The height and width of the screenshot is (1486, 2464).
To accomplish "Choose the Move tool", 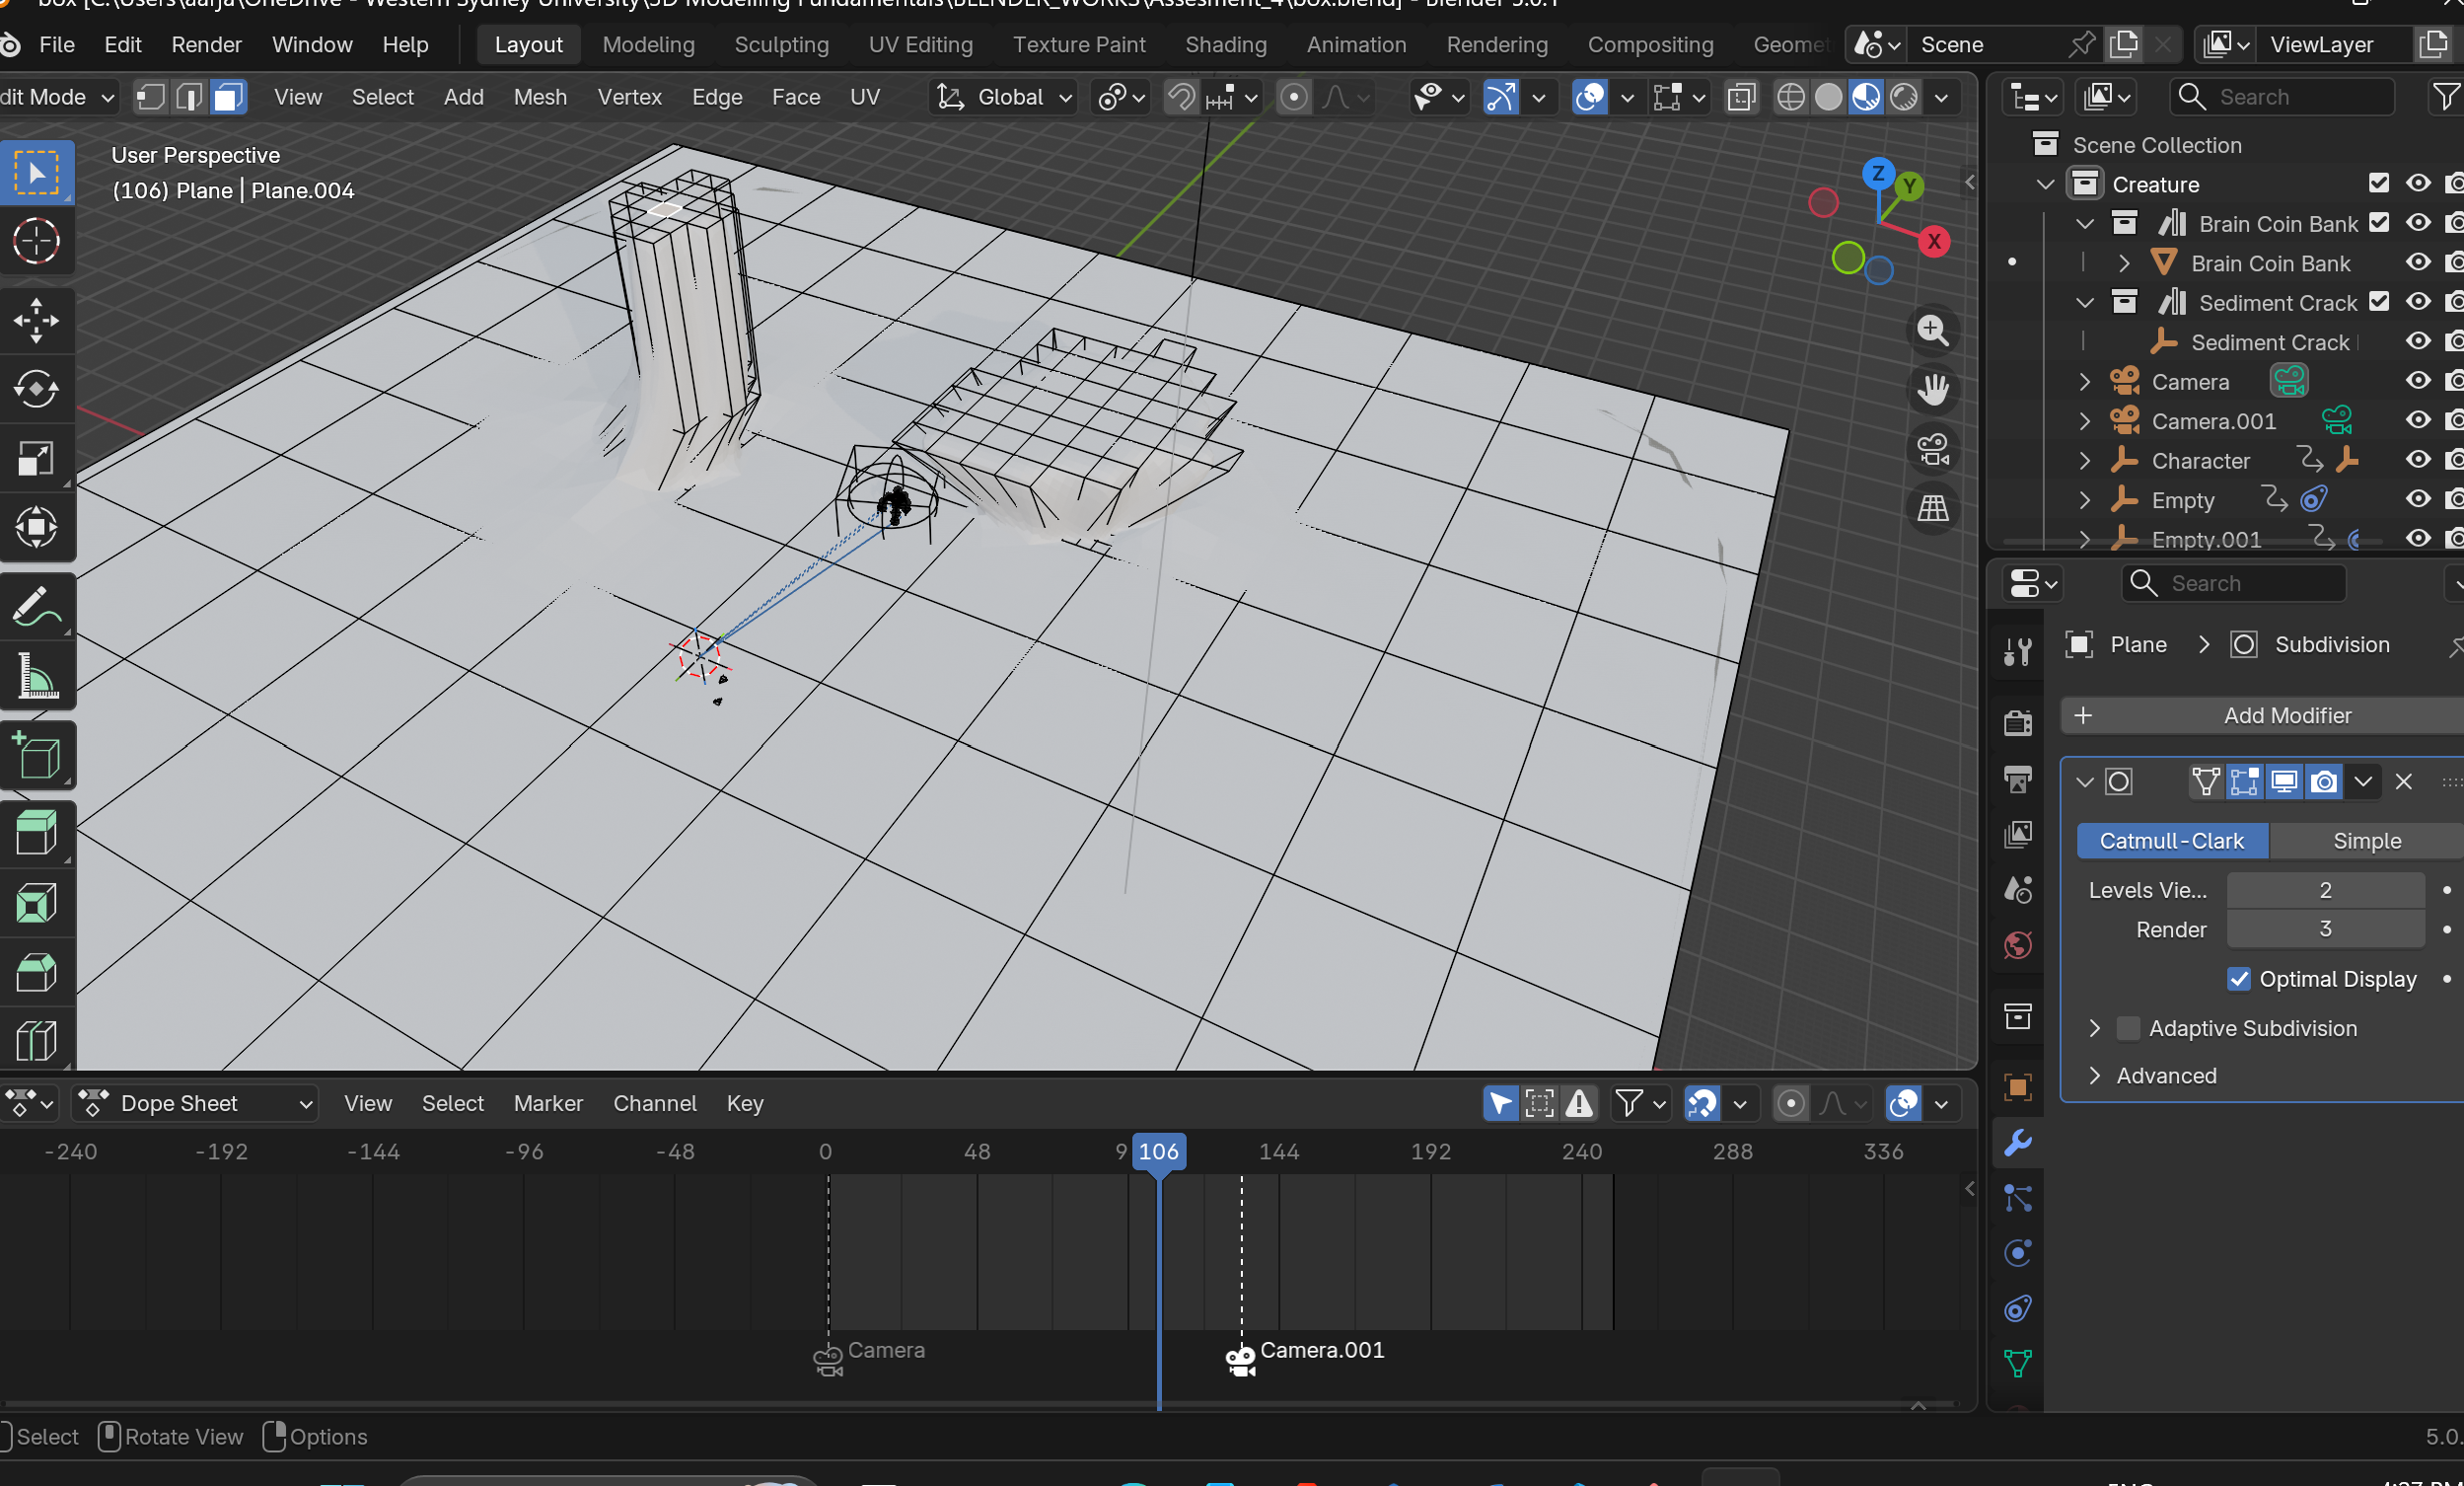I will 37,321.
